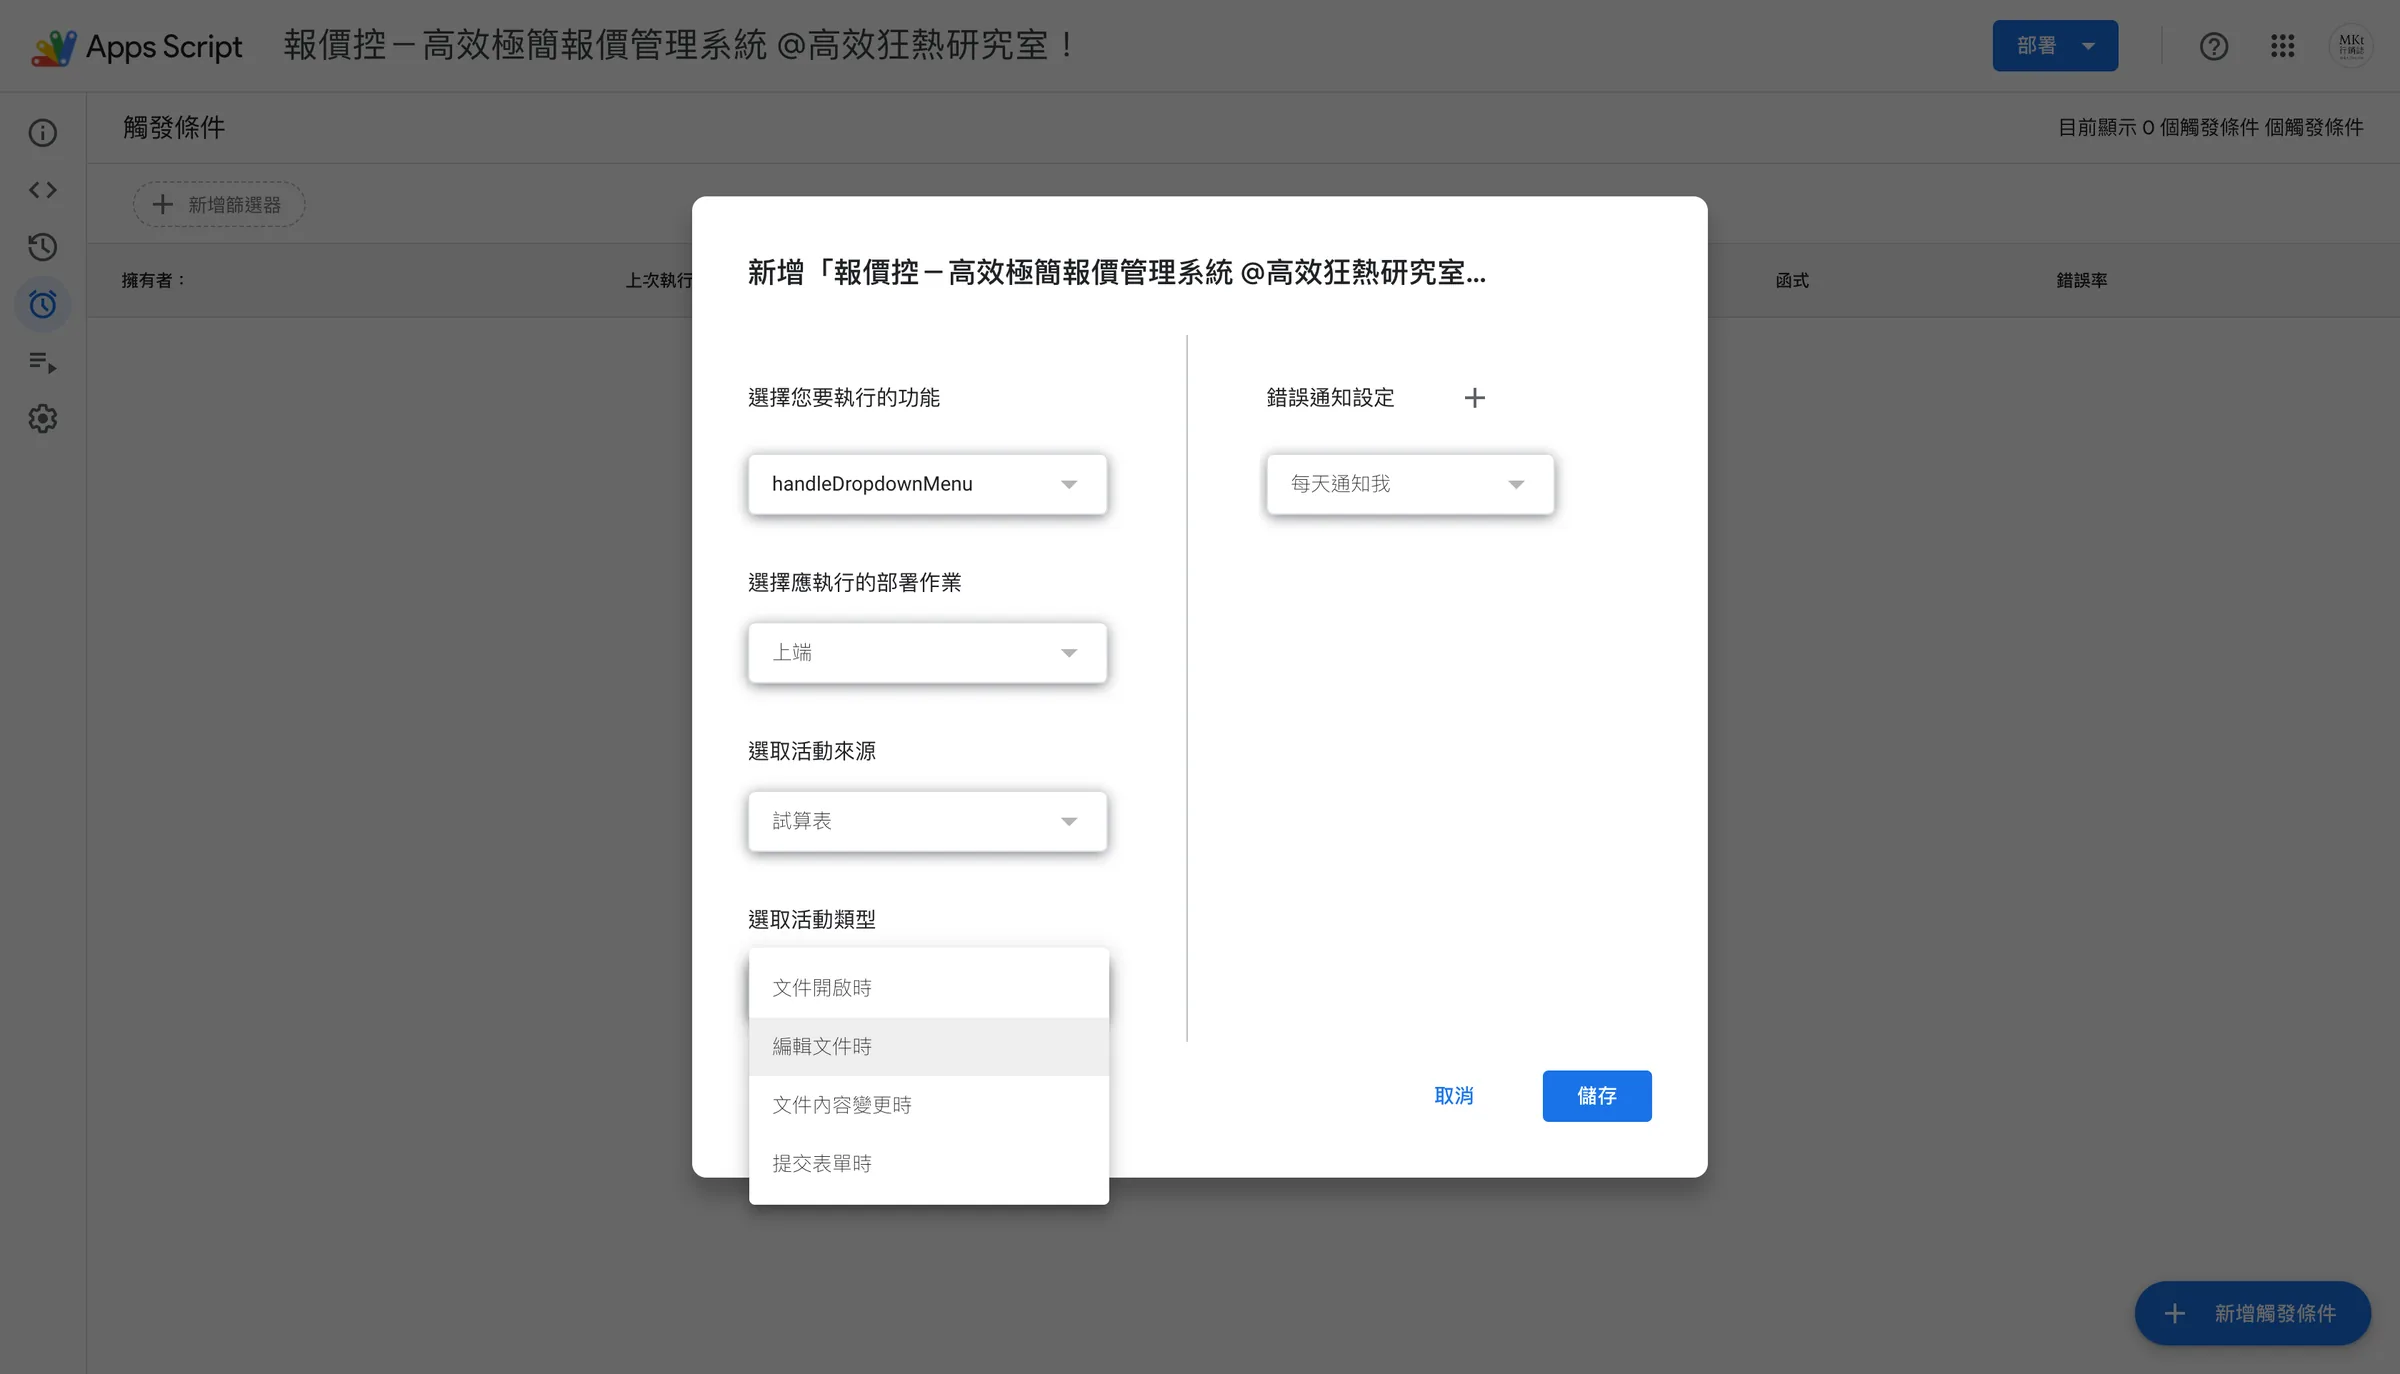
Task: Click the Apps Script logo
Action: click(x=137, y=46)
